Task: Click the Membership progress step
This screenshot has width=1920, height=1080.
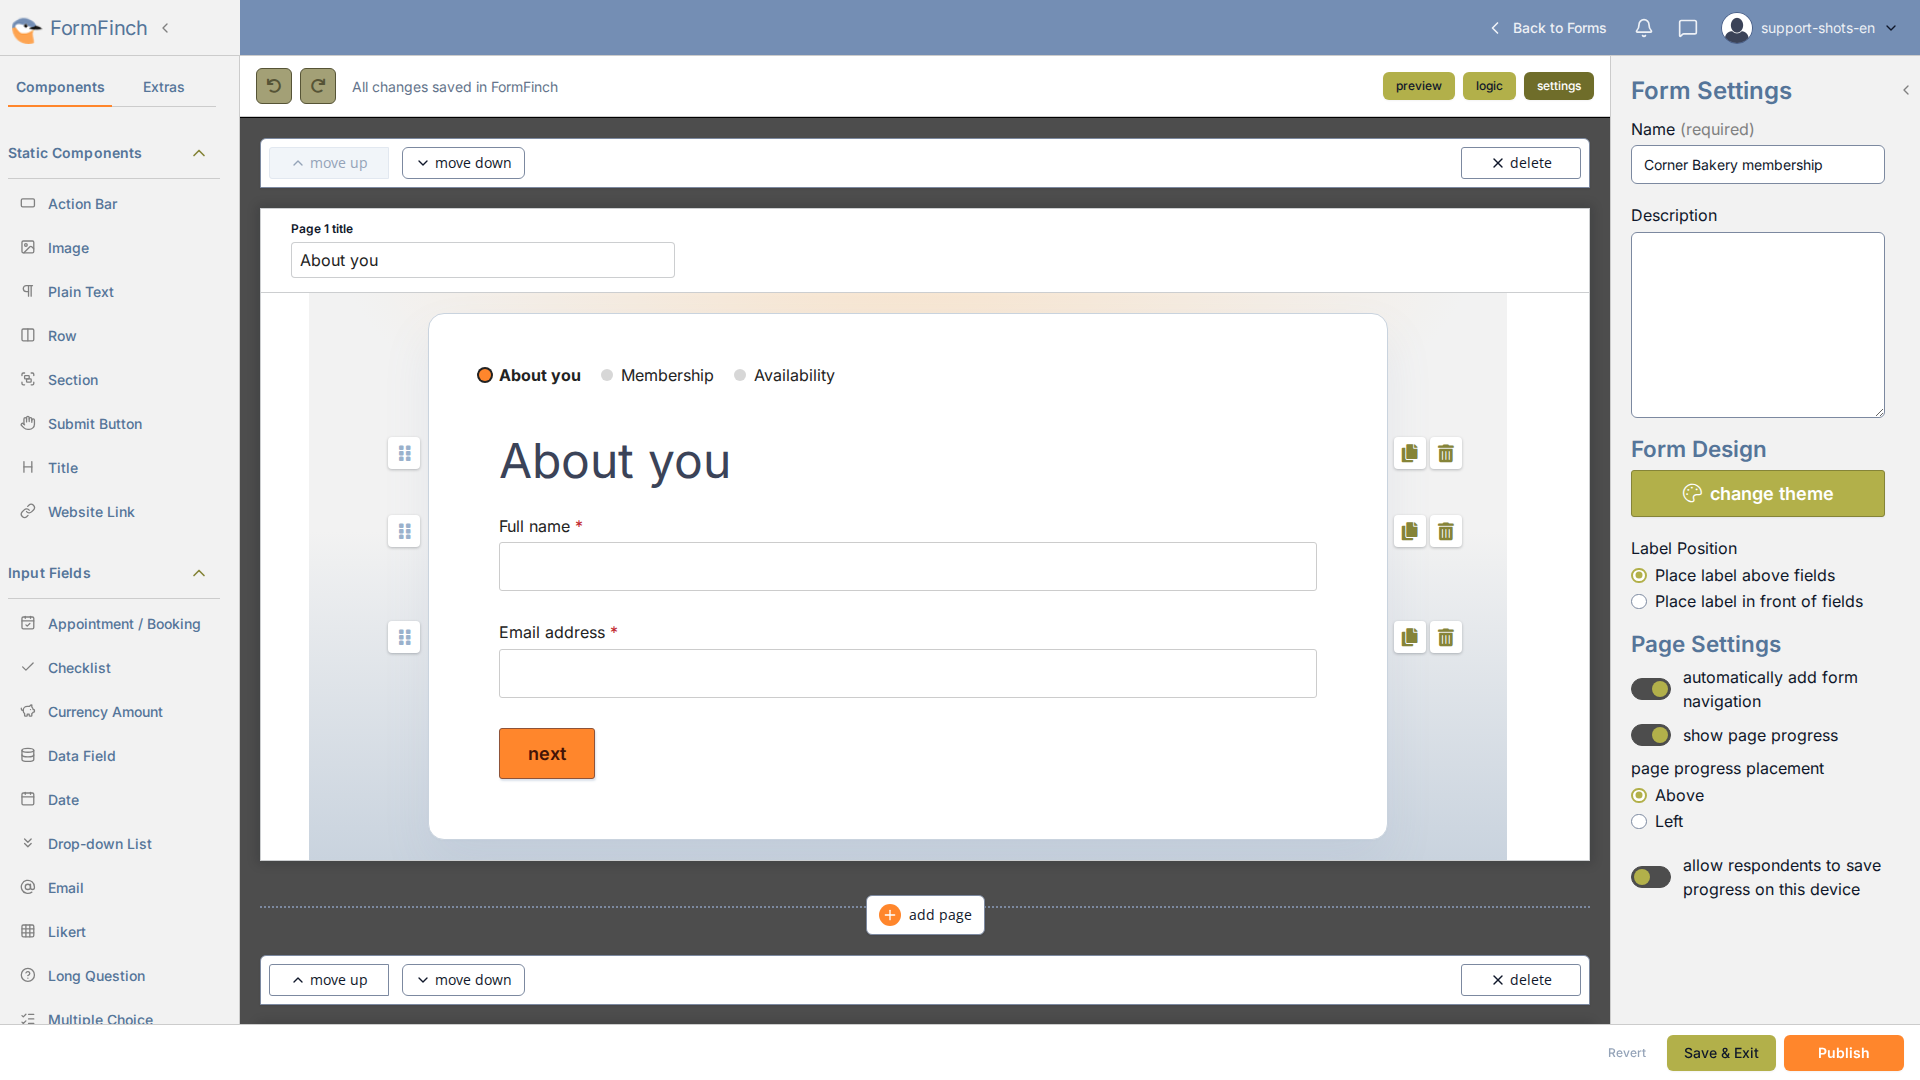Action: [x=657, y=375]
